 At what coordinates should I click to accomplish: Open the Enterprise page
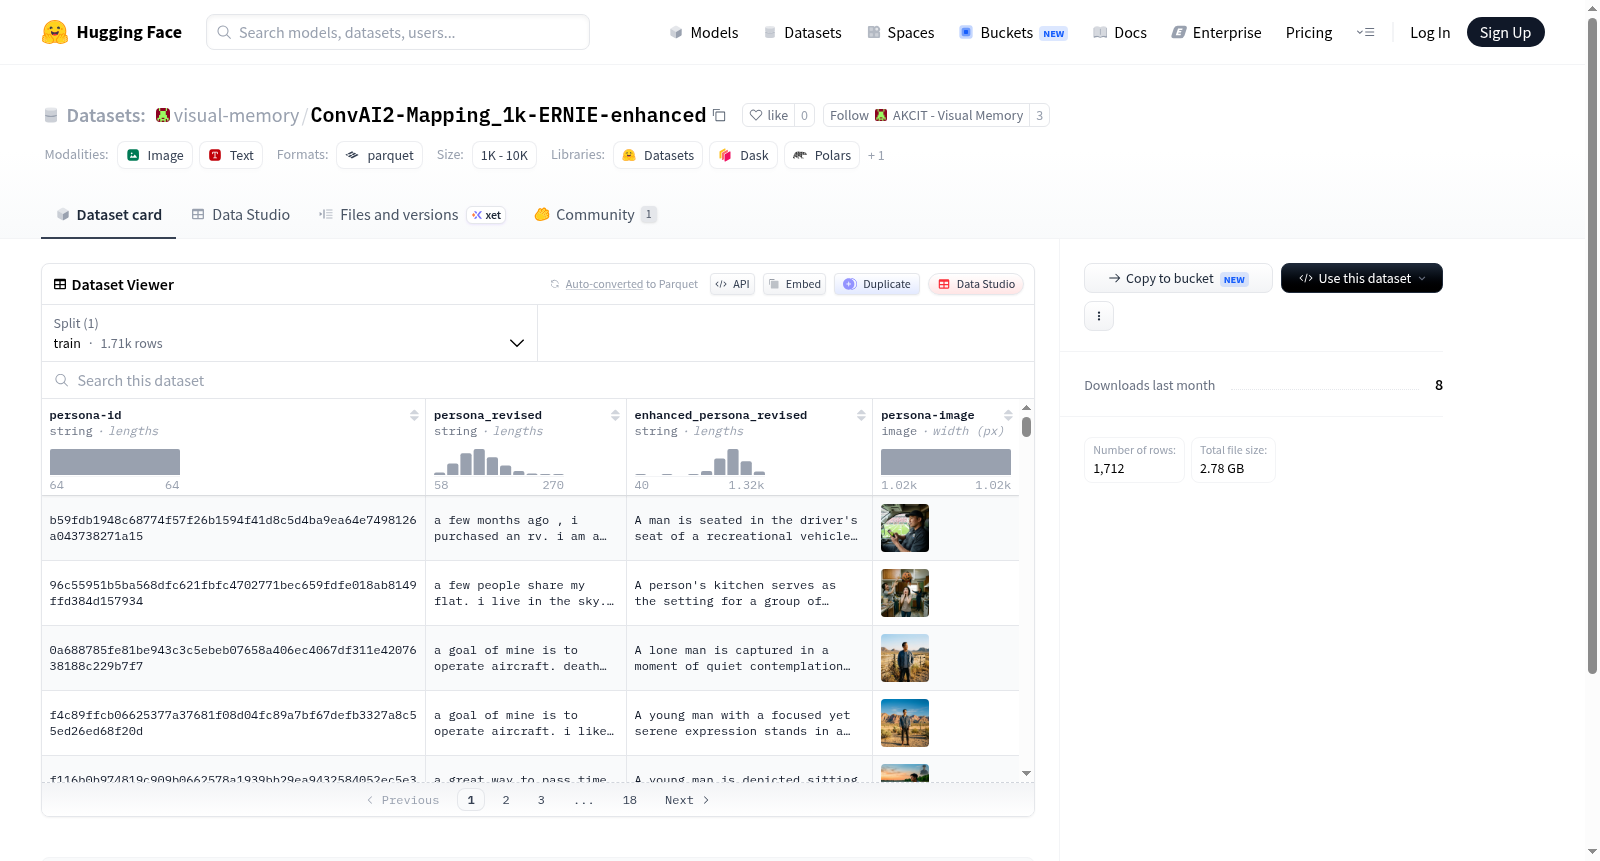coord(1216,32)
